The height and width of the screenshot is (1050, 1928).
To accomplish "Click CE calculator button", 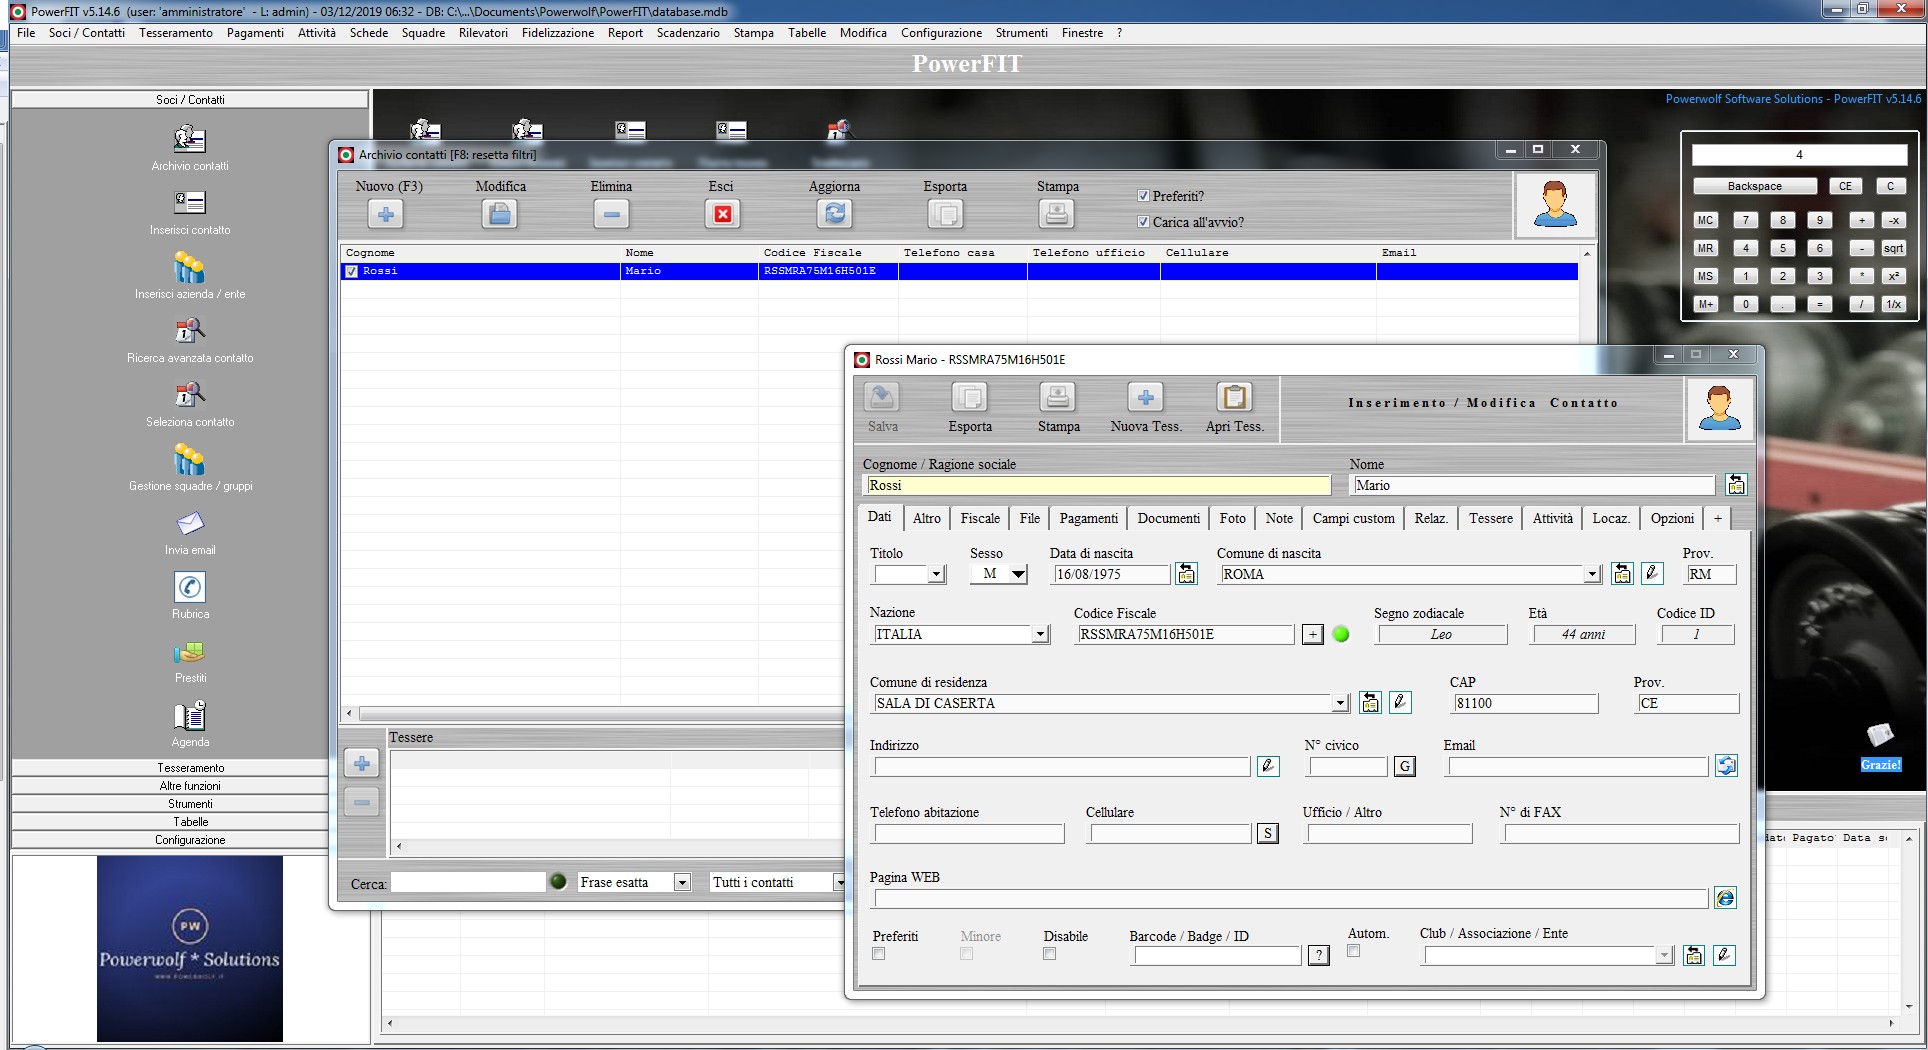I will click(1845, 186).
